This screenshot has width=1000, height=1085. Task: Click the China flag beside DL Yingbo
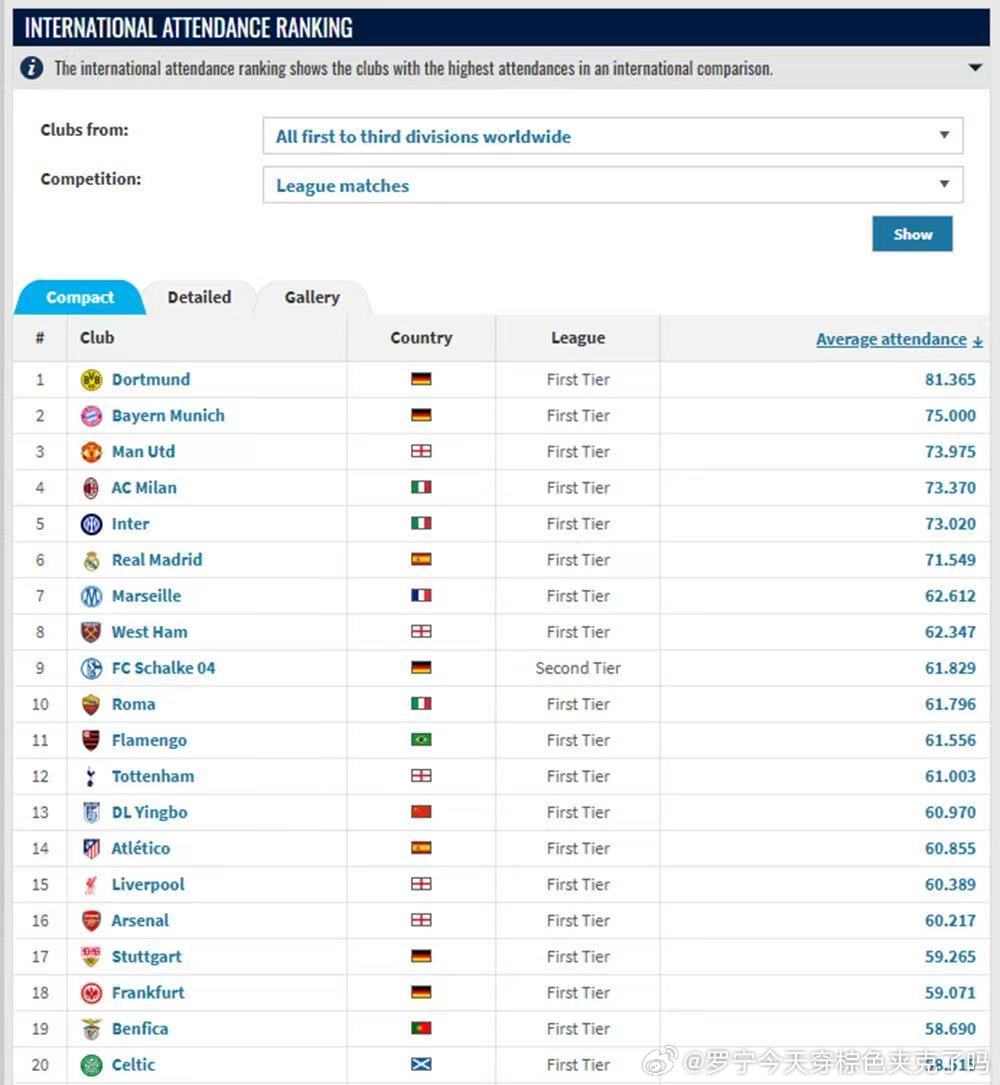pyautogui.click(x=421, y=812)
